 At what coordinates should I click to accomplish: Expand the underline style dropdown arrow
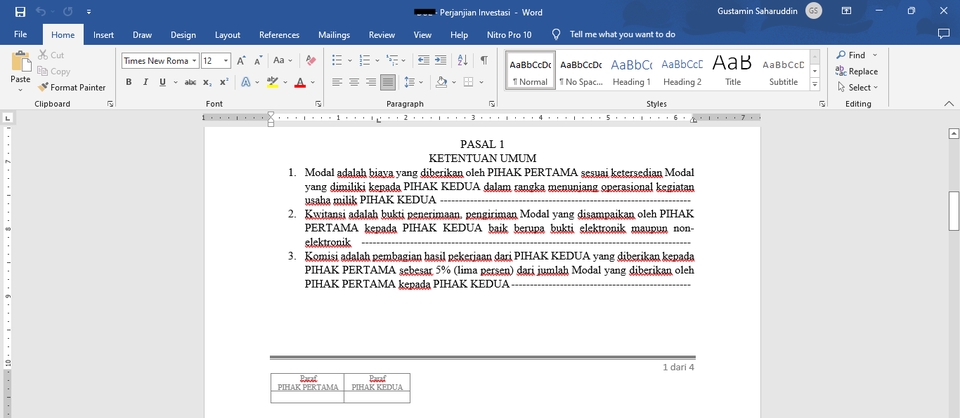[175, 82]
